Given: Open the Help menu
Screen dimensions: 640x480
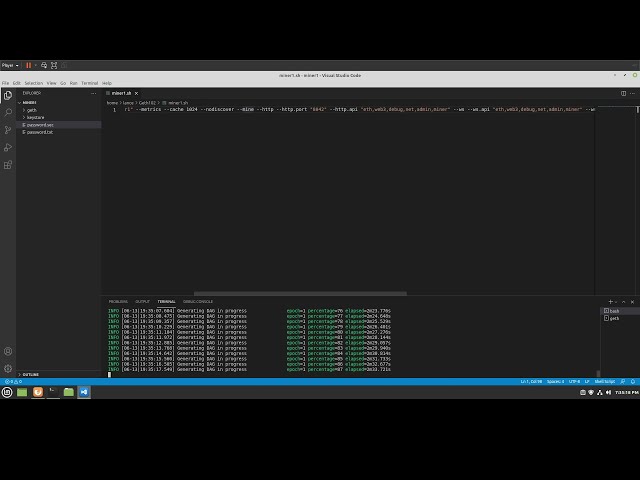Looking at the screenshot, I should 107,83.
